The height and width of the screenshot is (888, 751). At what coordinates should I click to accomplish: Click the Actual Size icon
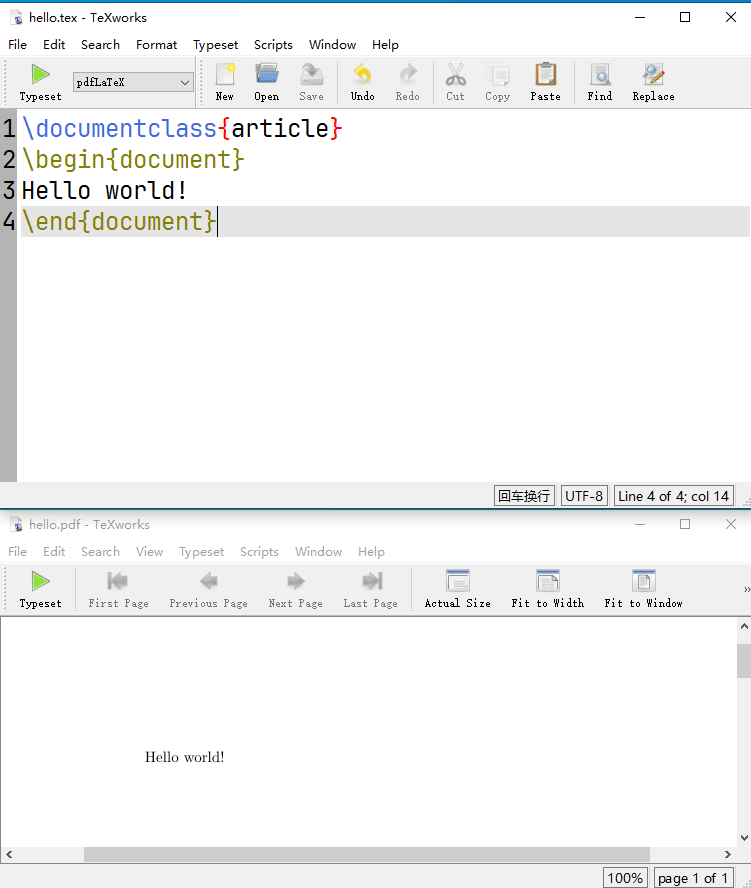tap(458, 590)
